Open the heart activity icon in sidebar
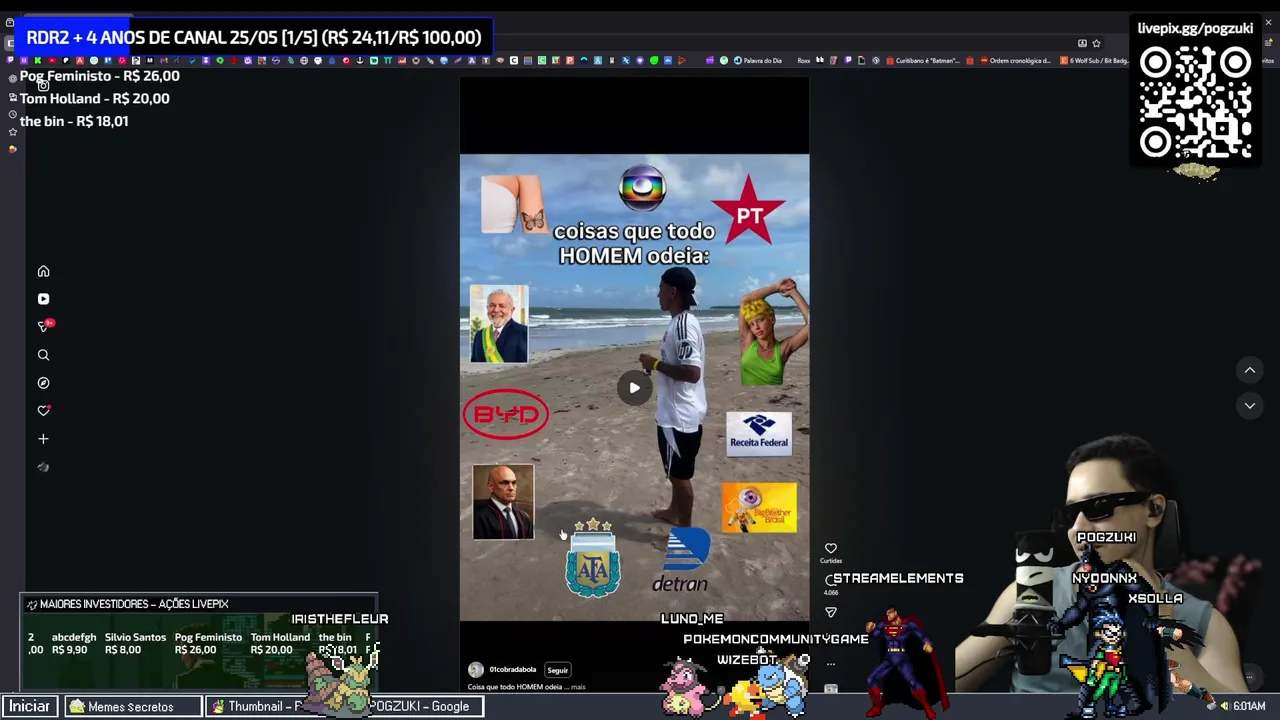Viewport: 1280px width, 720px height. click(x=43, y=411)
